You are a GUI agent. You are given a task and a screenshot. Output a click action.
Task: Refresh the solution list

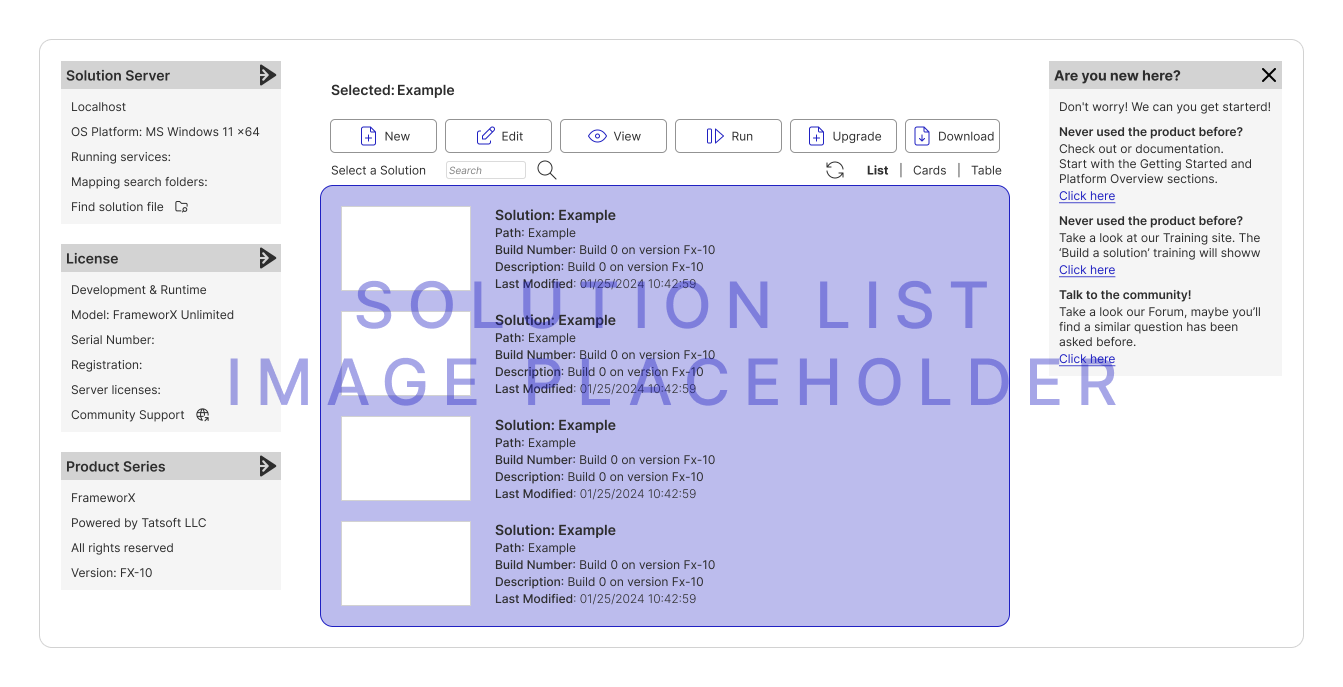(x=835, y=170)
